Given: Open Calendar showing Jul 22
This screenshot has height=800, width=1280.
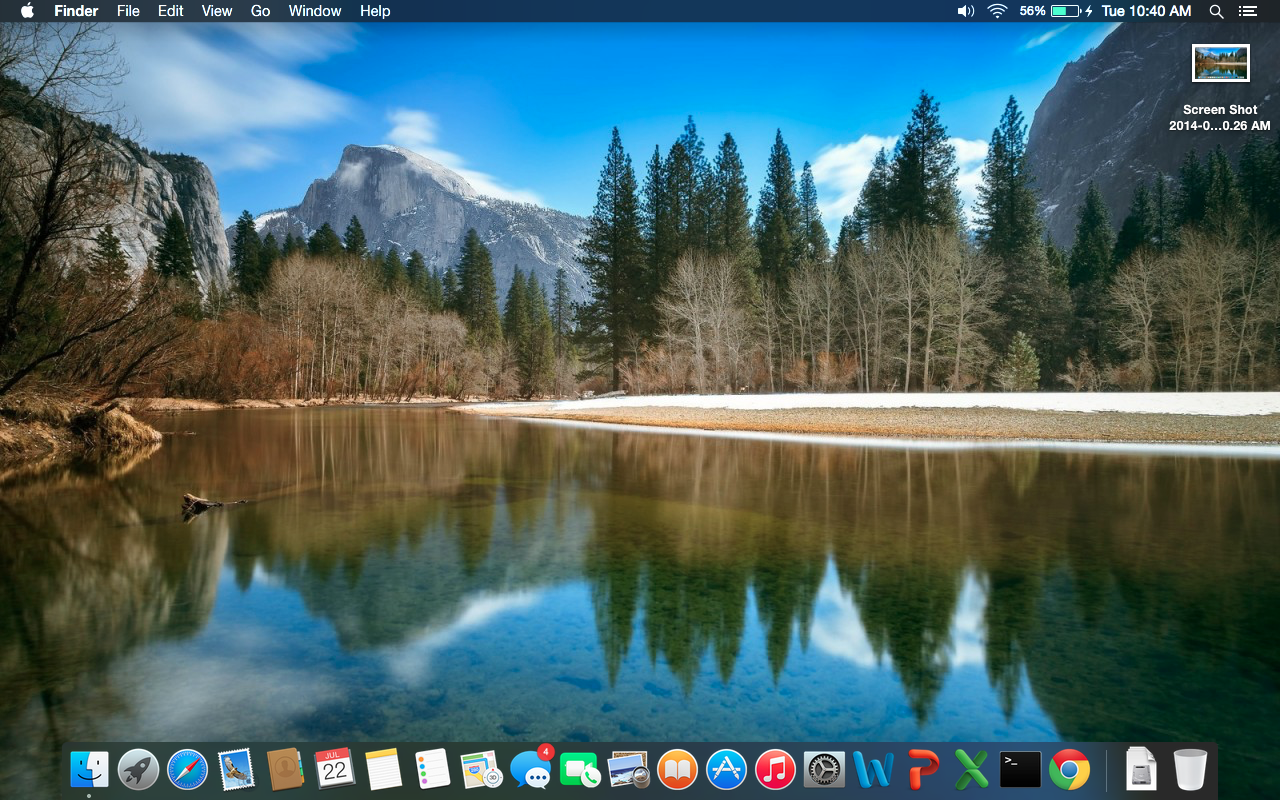Looking at the screenshot, I should pos(334,770).
